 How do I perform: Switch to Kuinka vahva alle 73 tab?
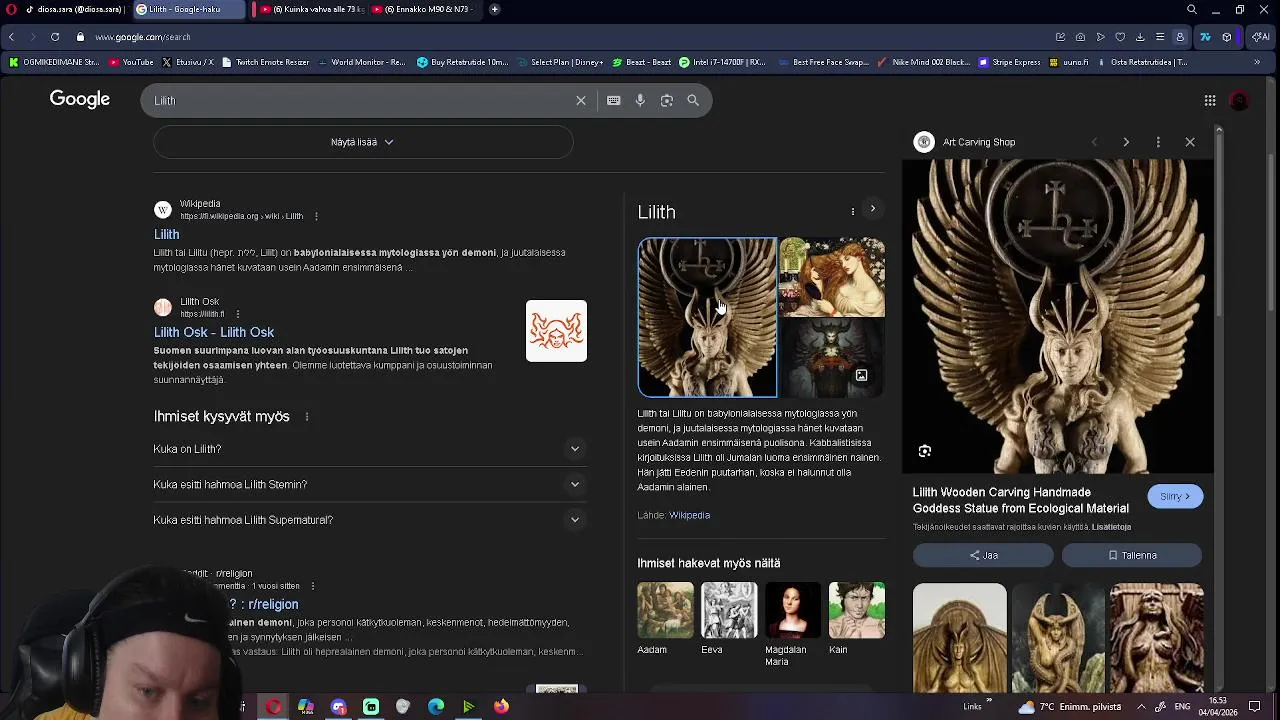tap(310, 9)
